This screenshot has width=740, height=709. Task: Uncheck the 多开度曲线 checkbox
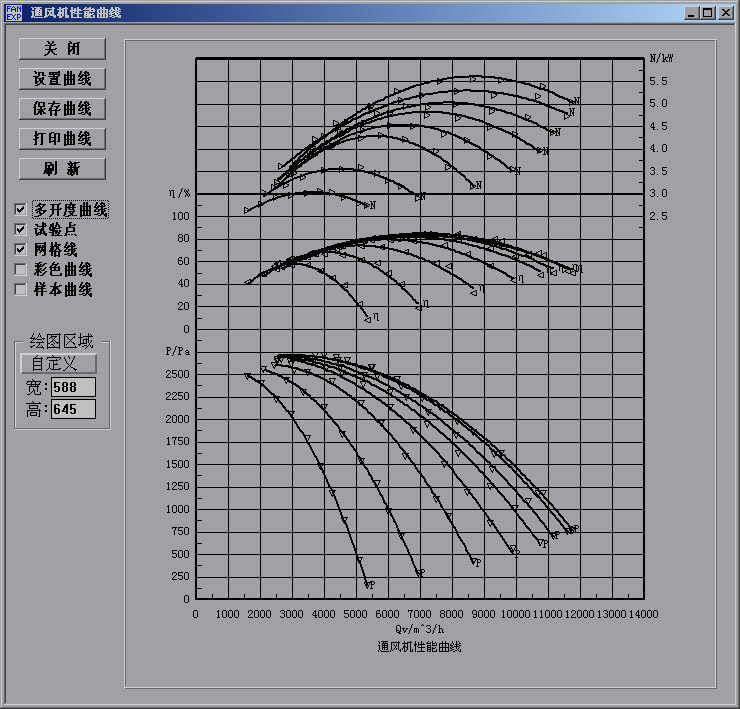(21, 210)
